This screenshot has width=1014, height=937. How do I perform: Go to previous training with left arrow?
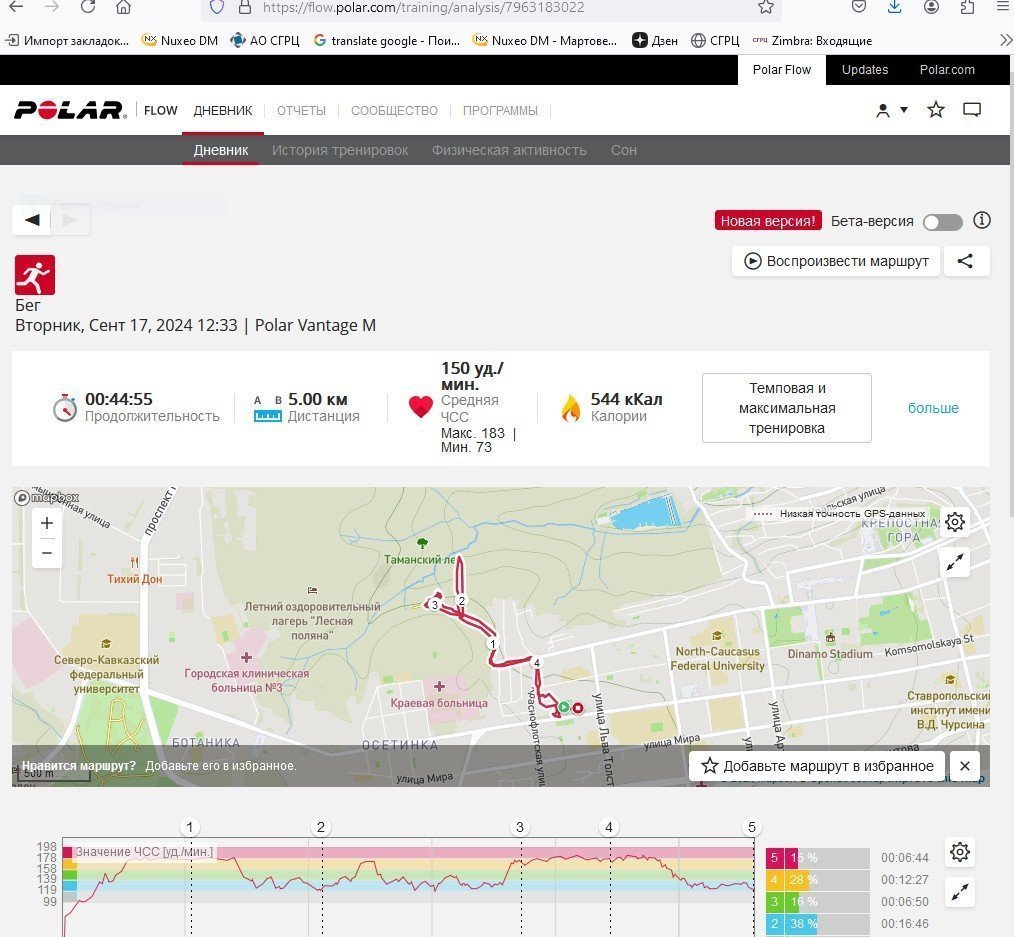pos(32,220)
